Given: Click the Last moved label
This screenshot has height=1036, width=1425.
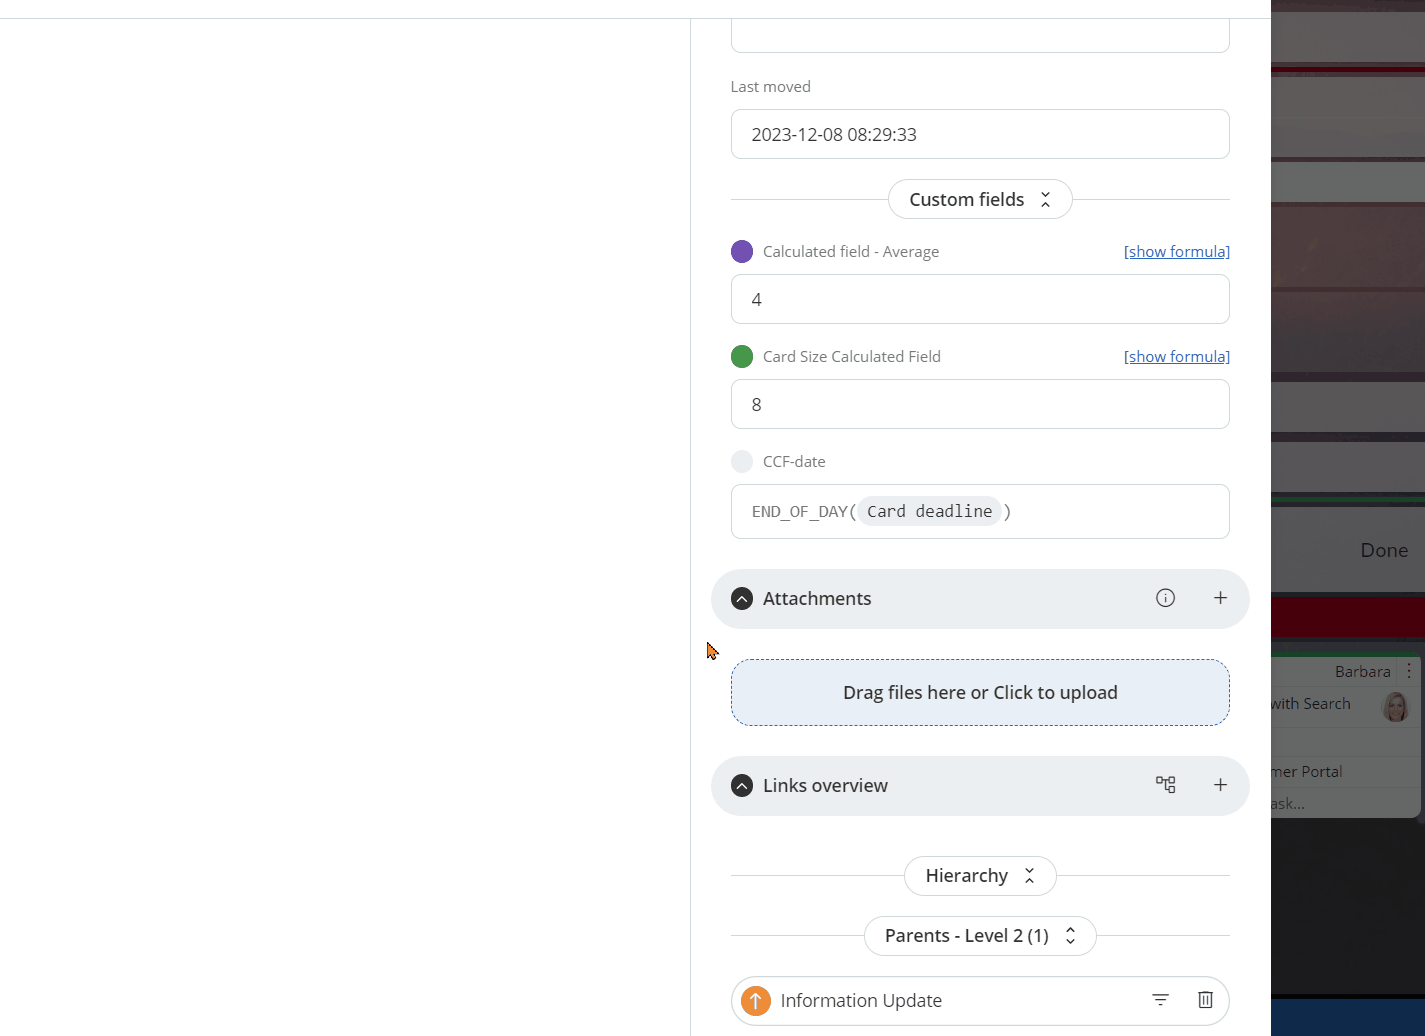Looking at the screenshot, I should click(770, 87).
